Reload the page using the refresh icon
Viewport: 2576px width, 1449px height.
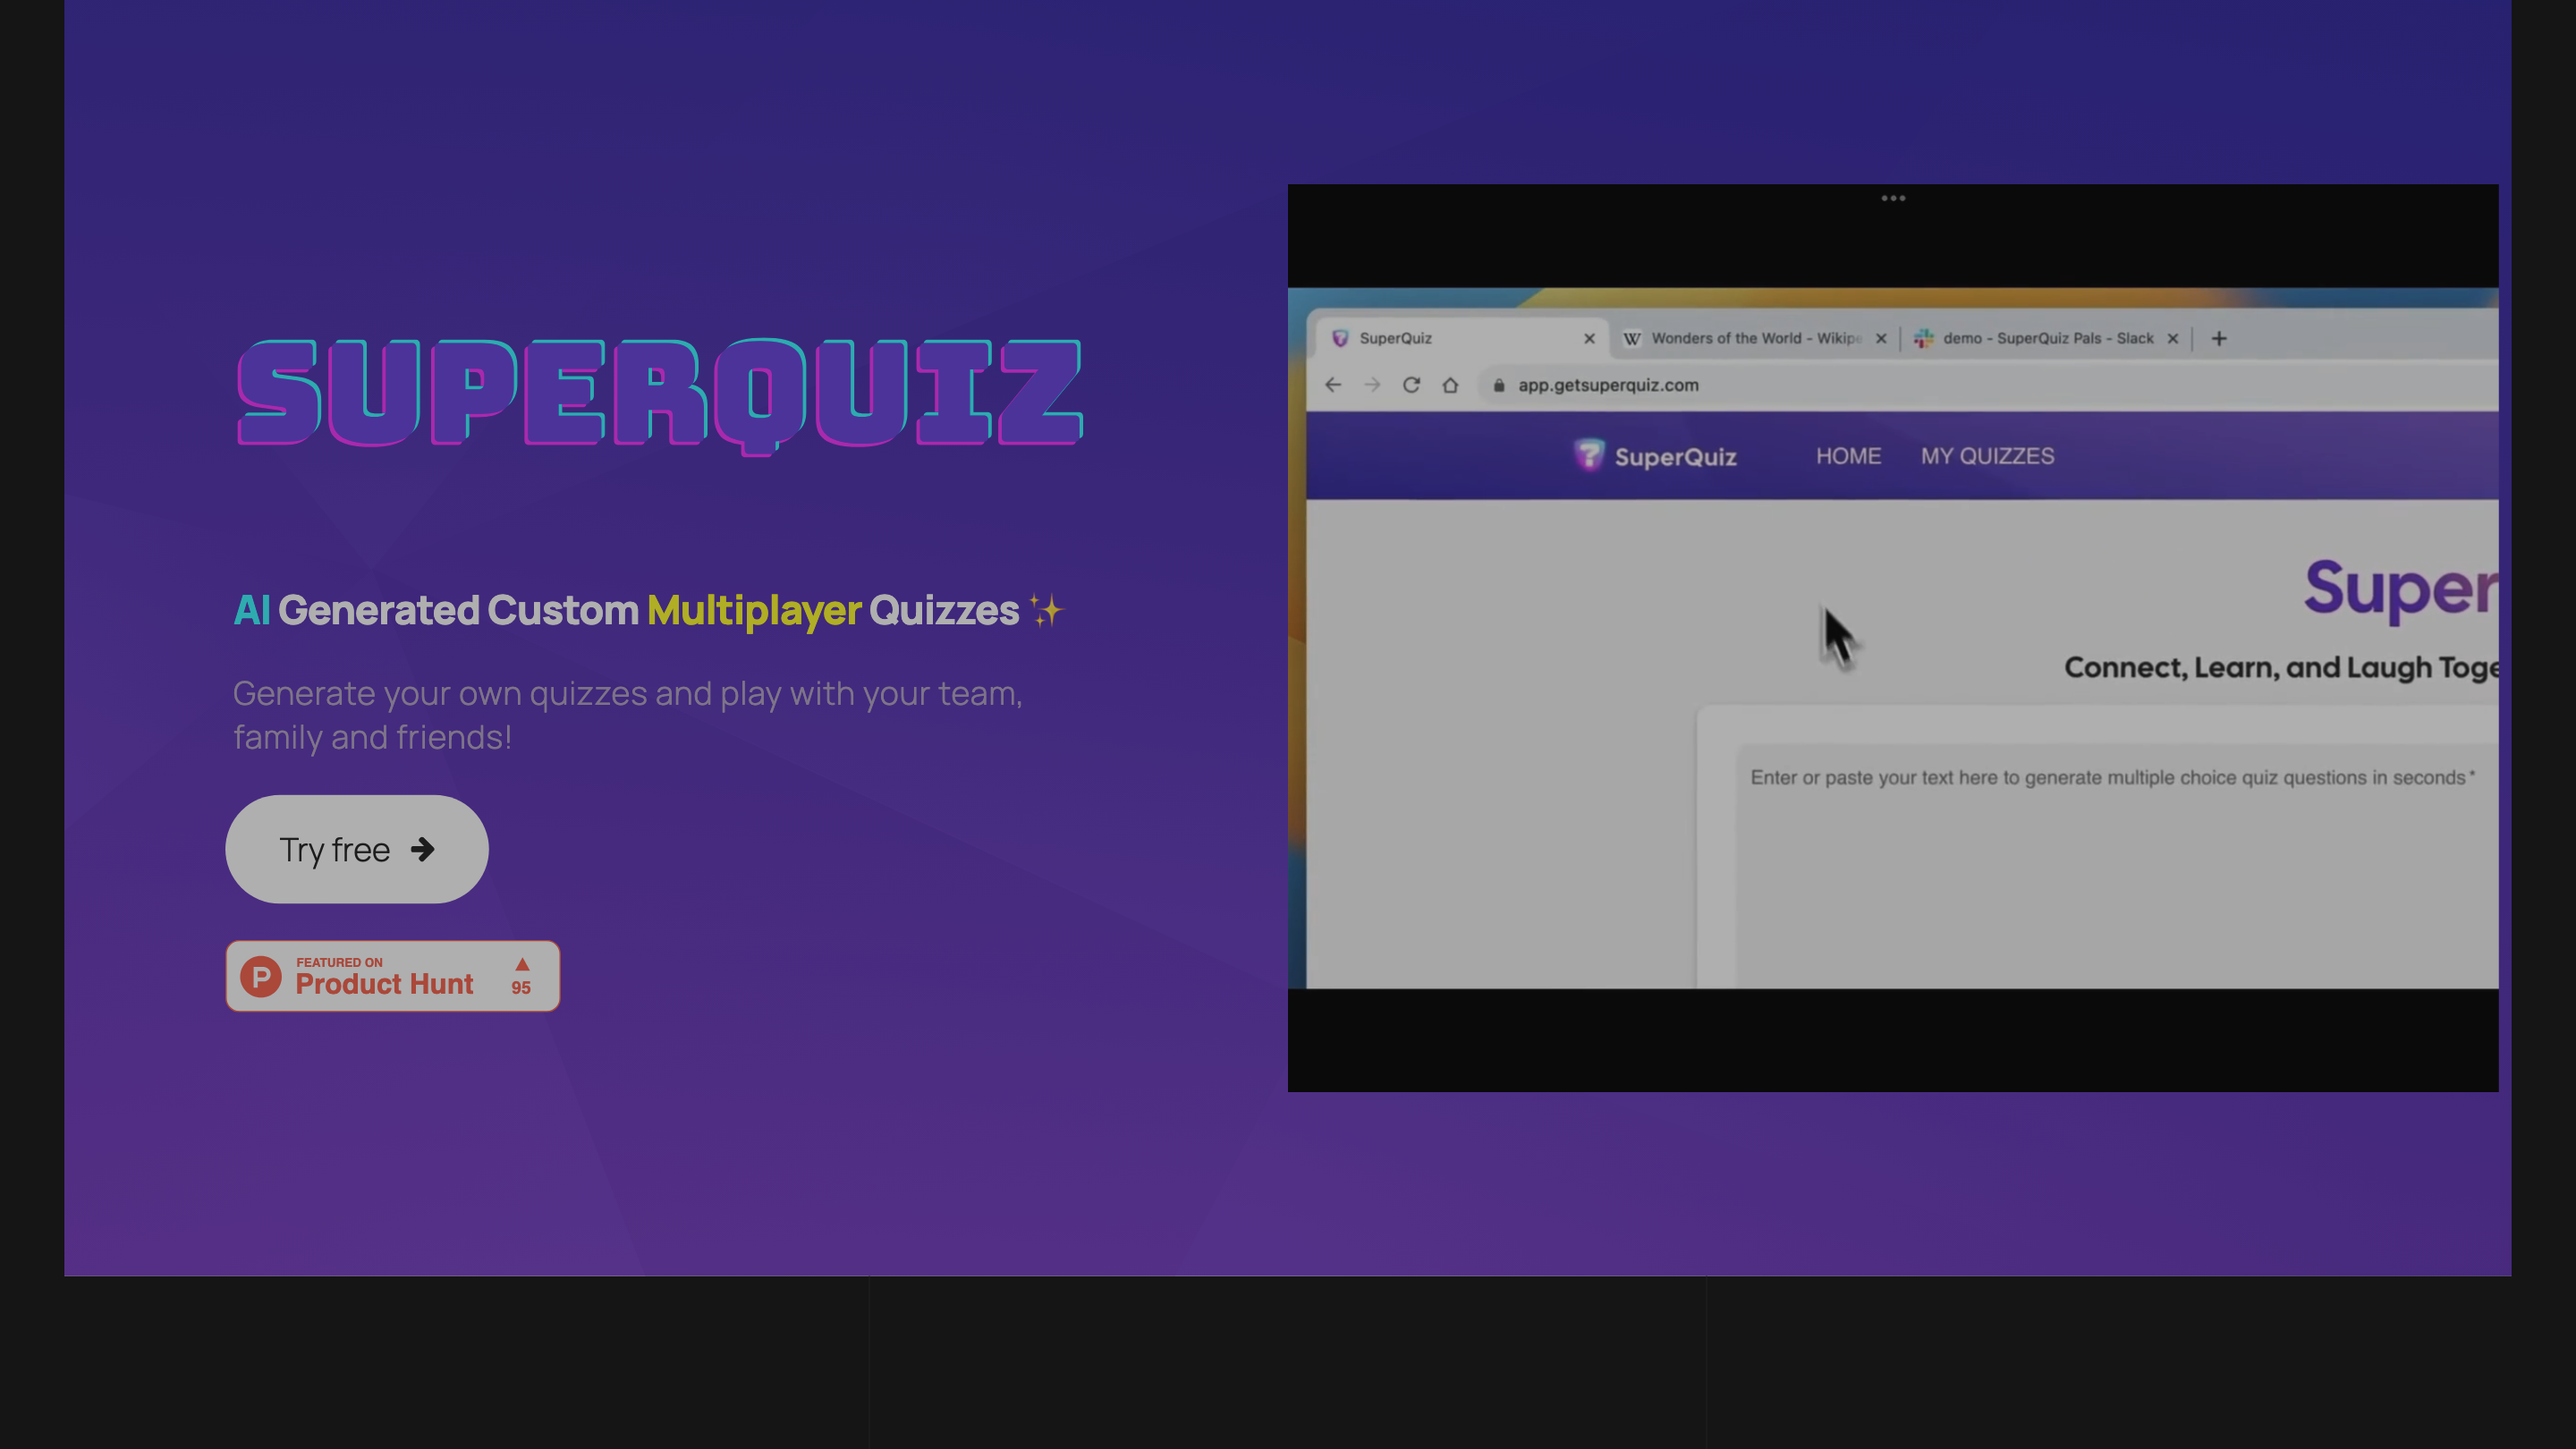click(x=1411, y=384)
